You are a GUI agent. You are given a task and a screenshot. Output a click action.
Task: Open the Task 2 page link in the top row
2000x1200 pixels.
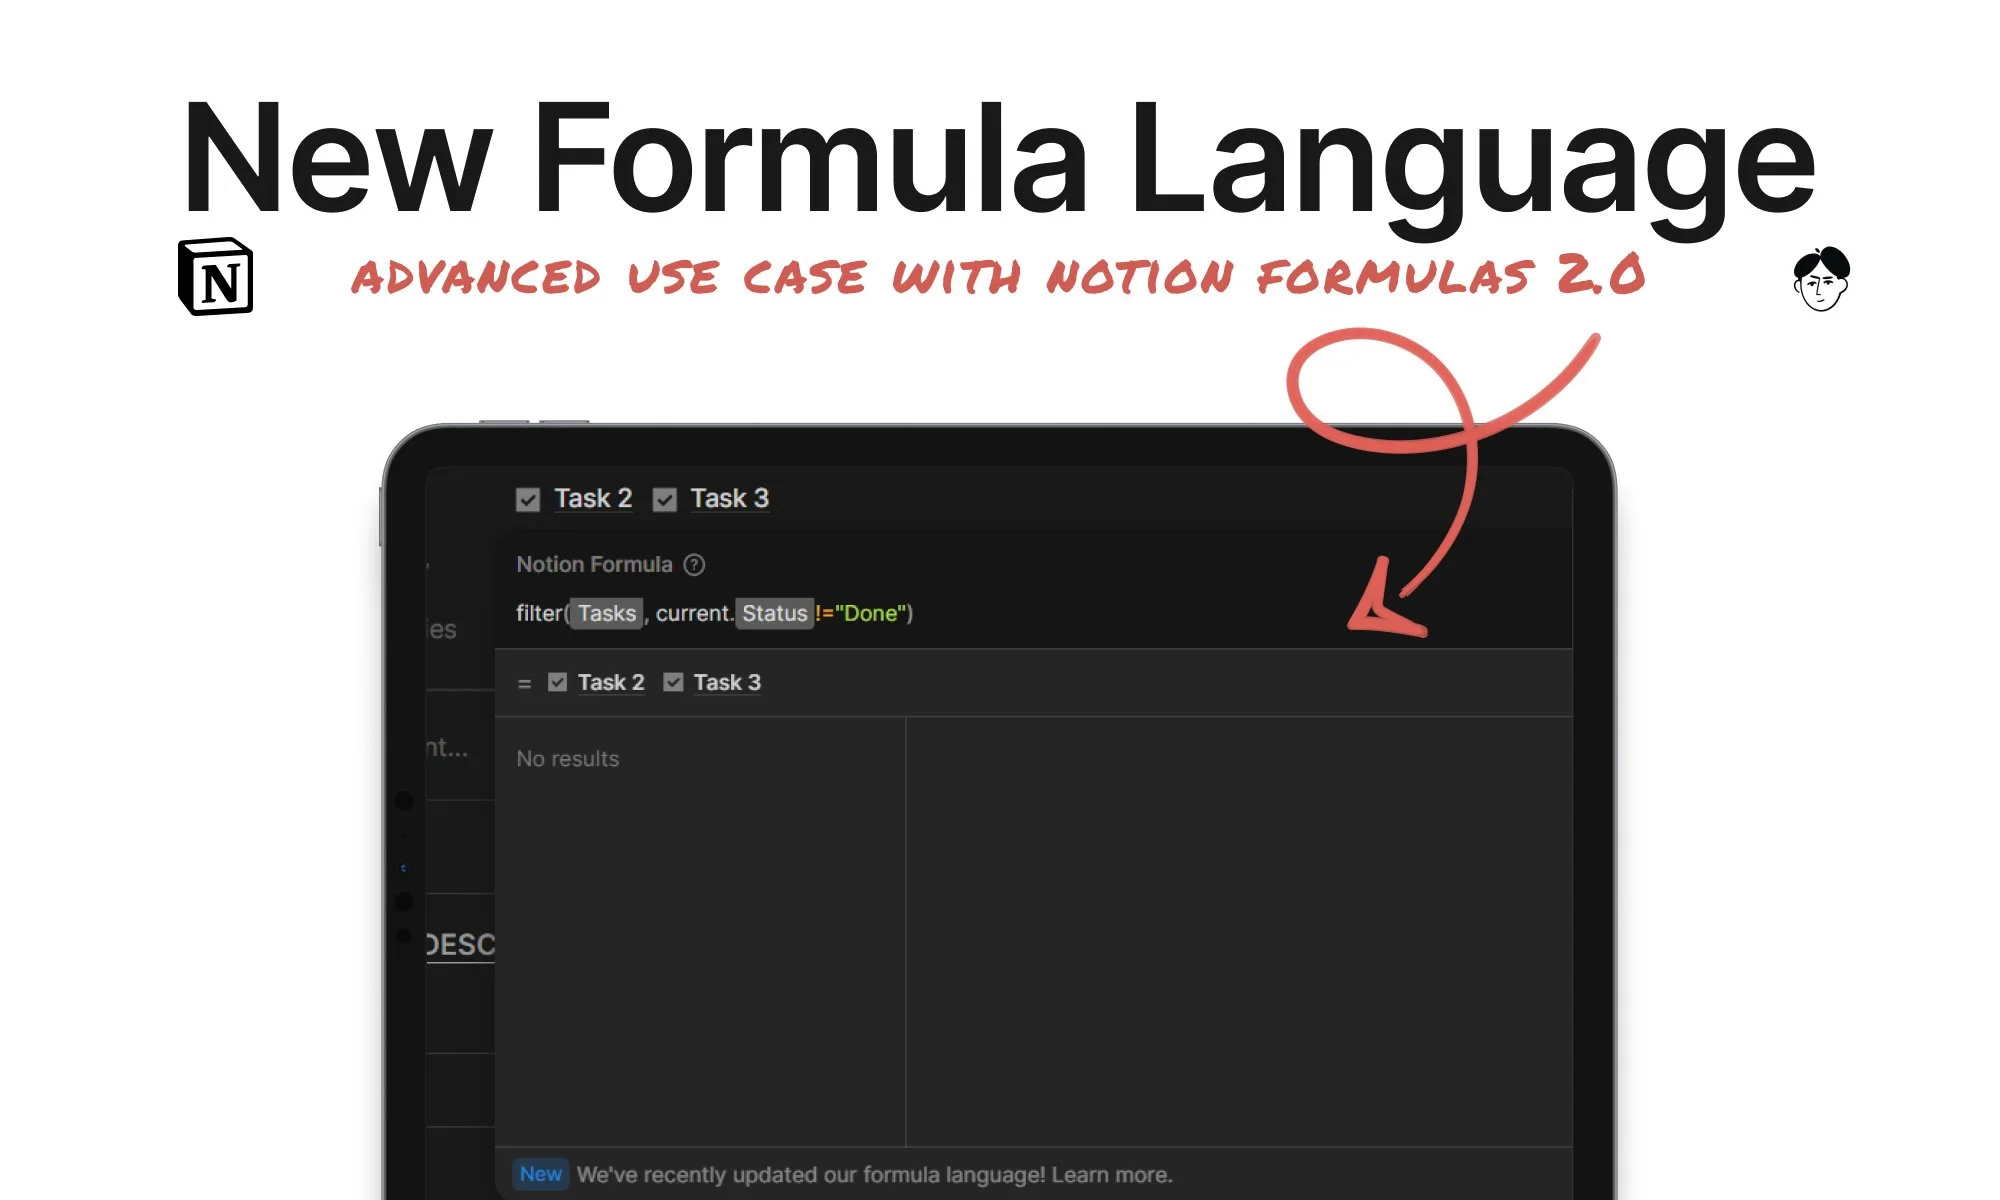click(x=593, y=498)
